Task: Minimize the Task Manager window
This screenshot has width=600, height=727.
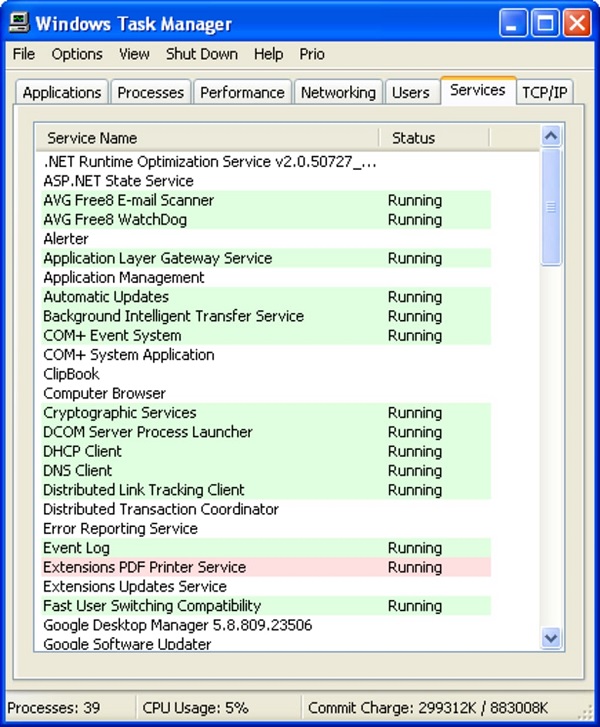Action: pyautogui.click(x=513, y=23)
